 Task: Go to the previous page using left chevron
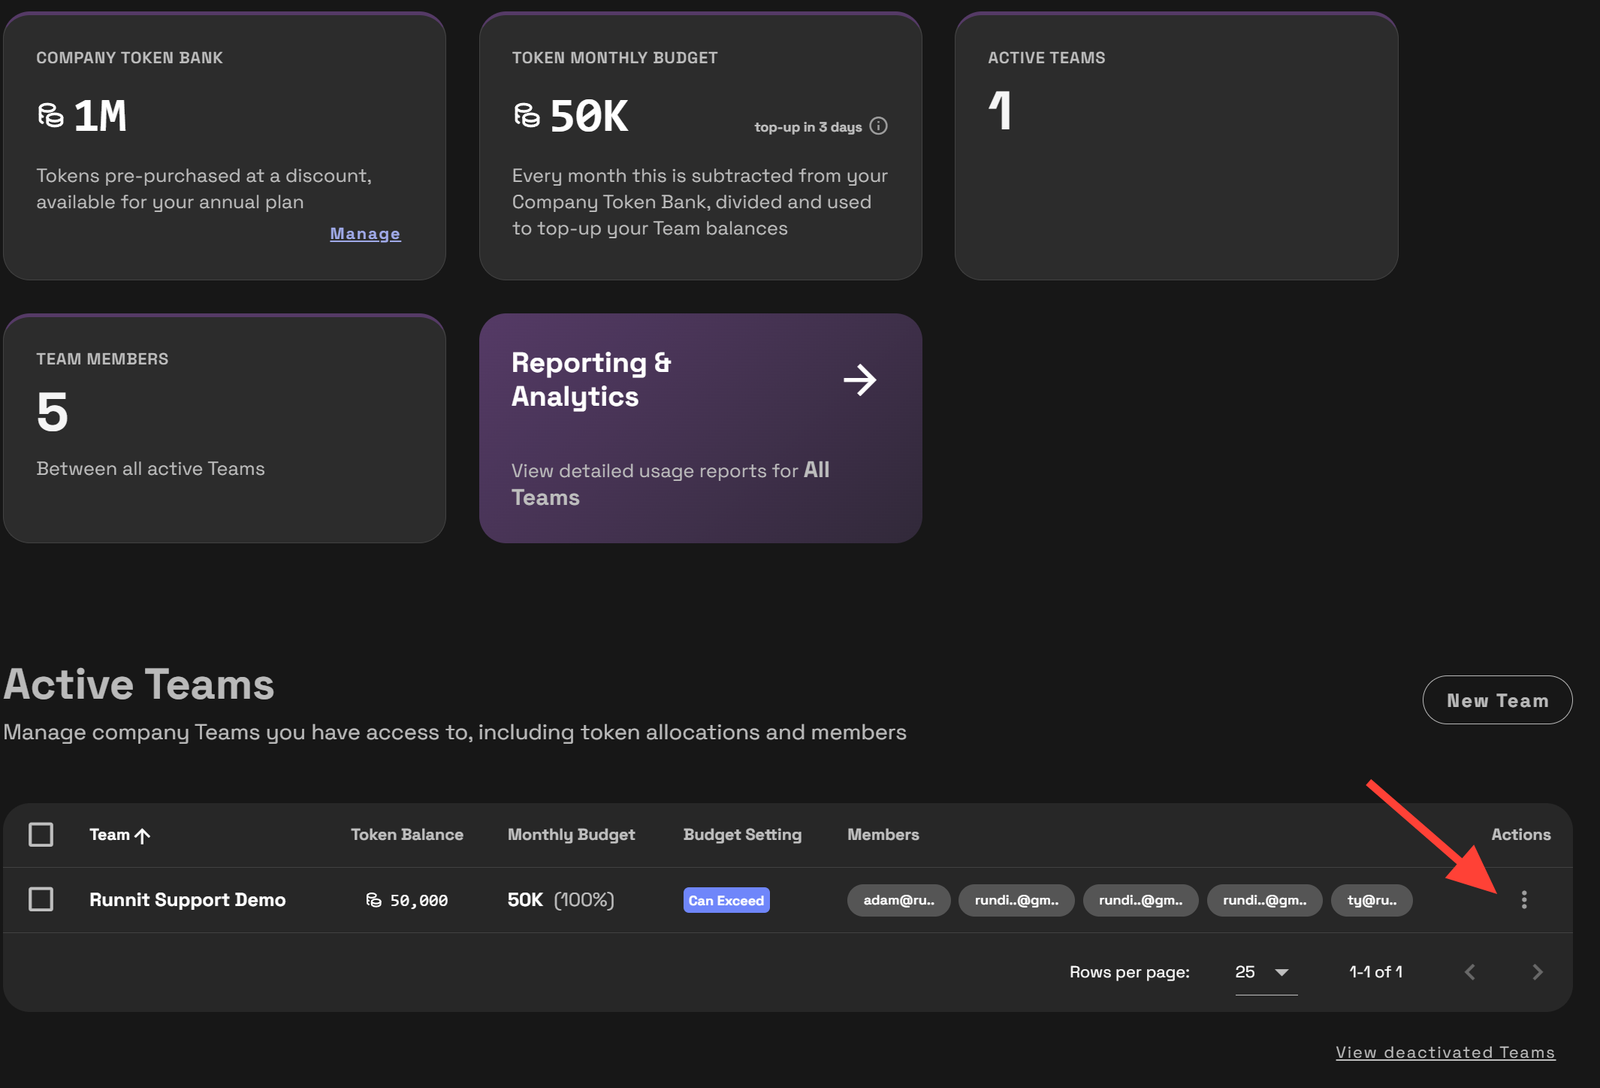(1469, 972)
